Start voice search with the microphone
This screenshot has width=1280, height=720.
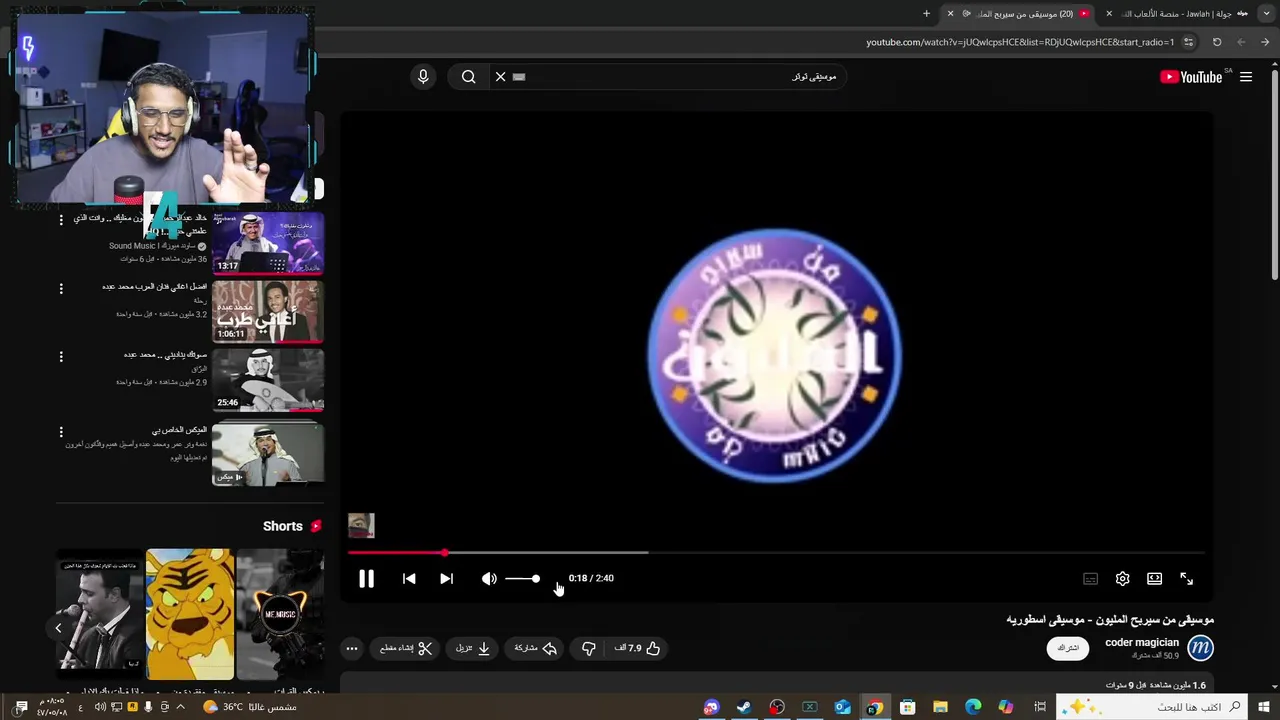click(x=423, y=77)
